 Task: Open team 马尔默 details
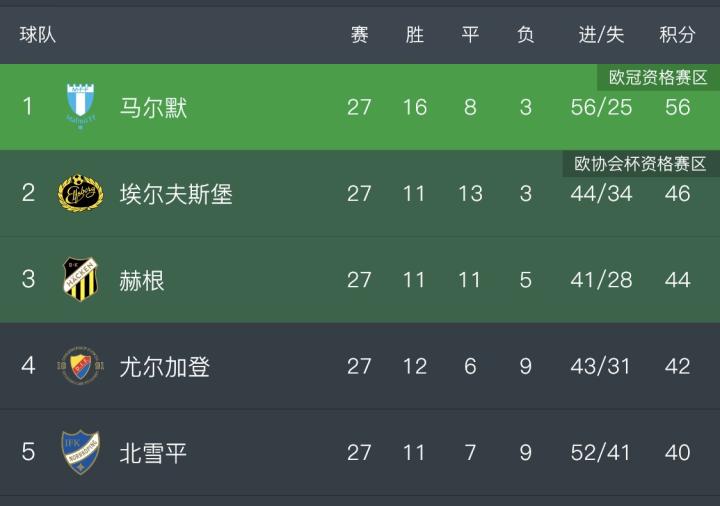pos(153,107)
